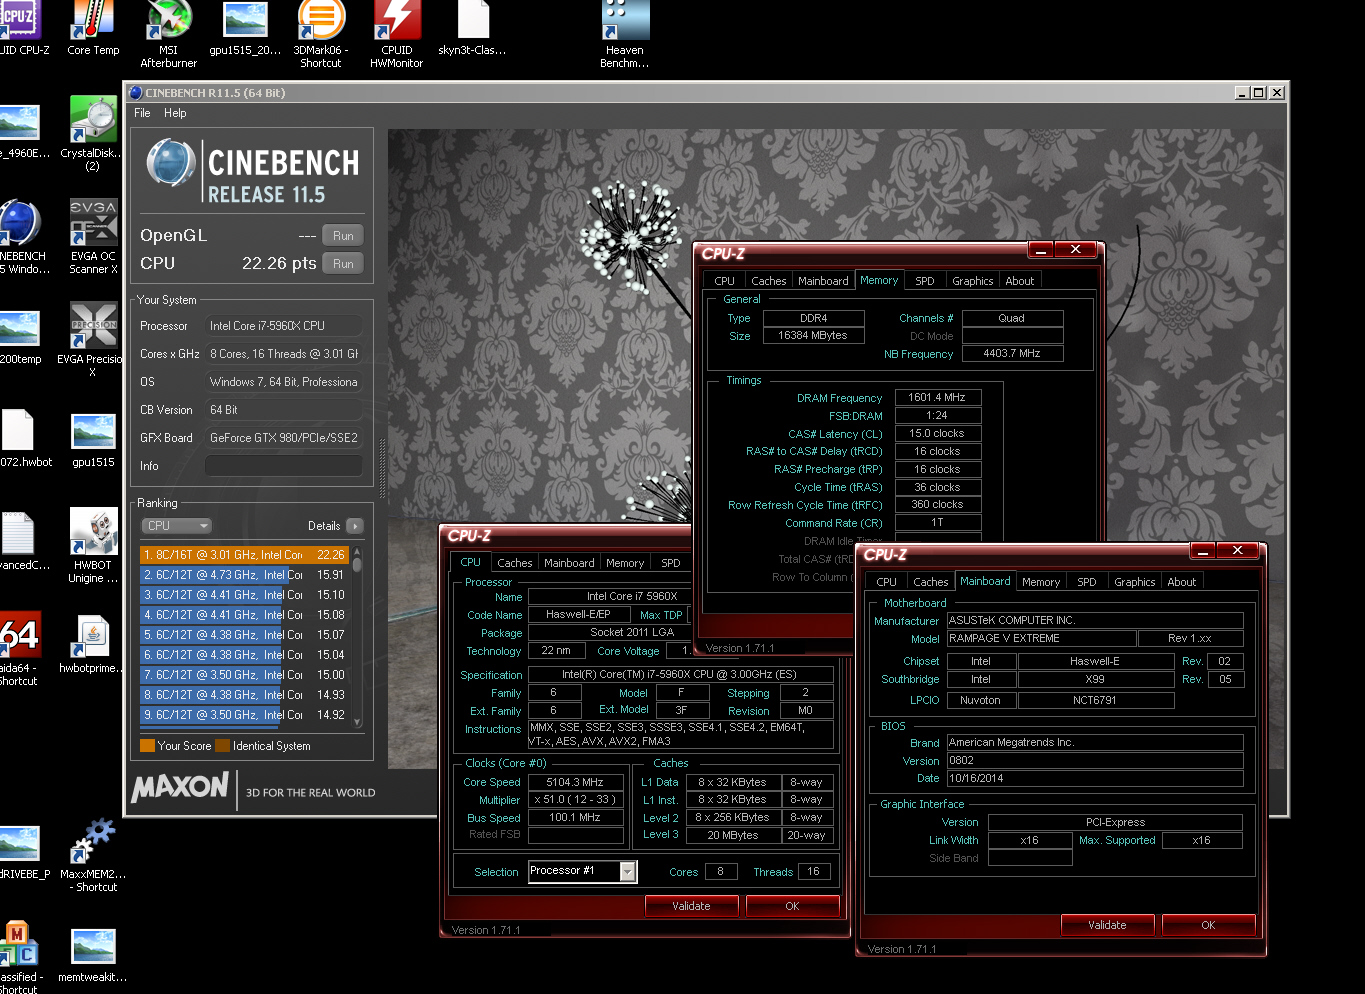Click the Processor field Intel Core i7-5960X CPU
Viewport: 1365px width, 994px height.
(x=283, y=326)
